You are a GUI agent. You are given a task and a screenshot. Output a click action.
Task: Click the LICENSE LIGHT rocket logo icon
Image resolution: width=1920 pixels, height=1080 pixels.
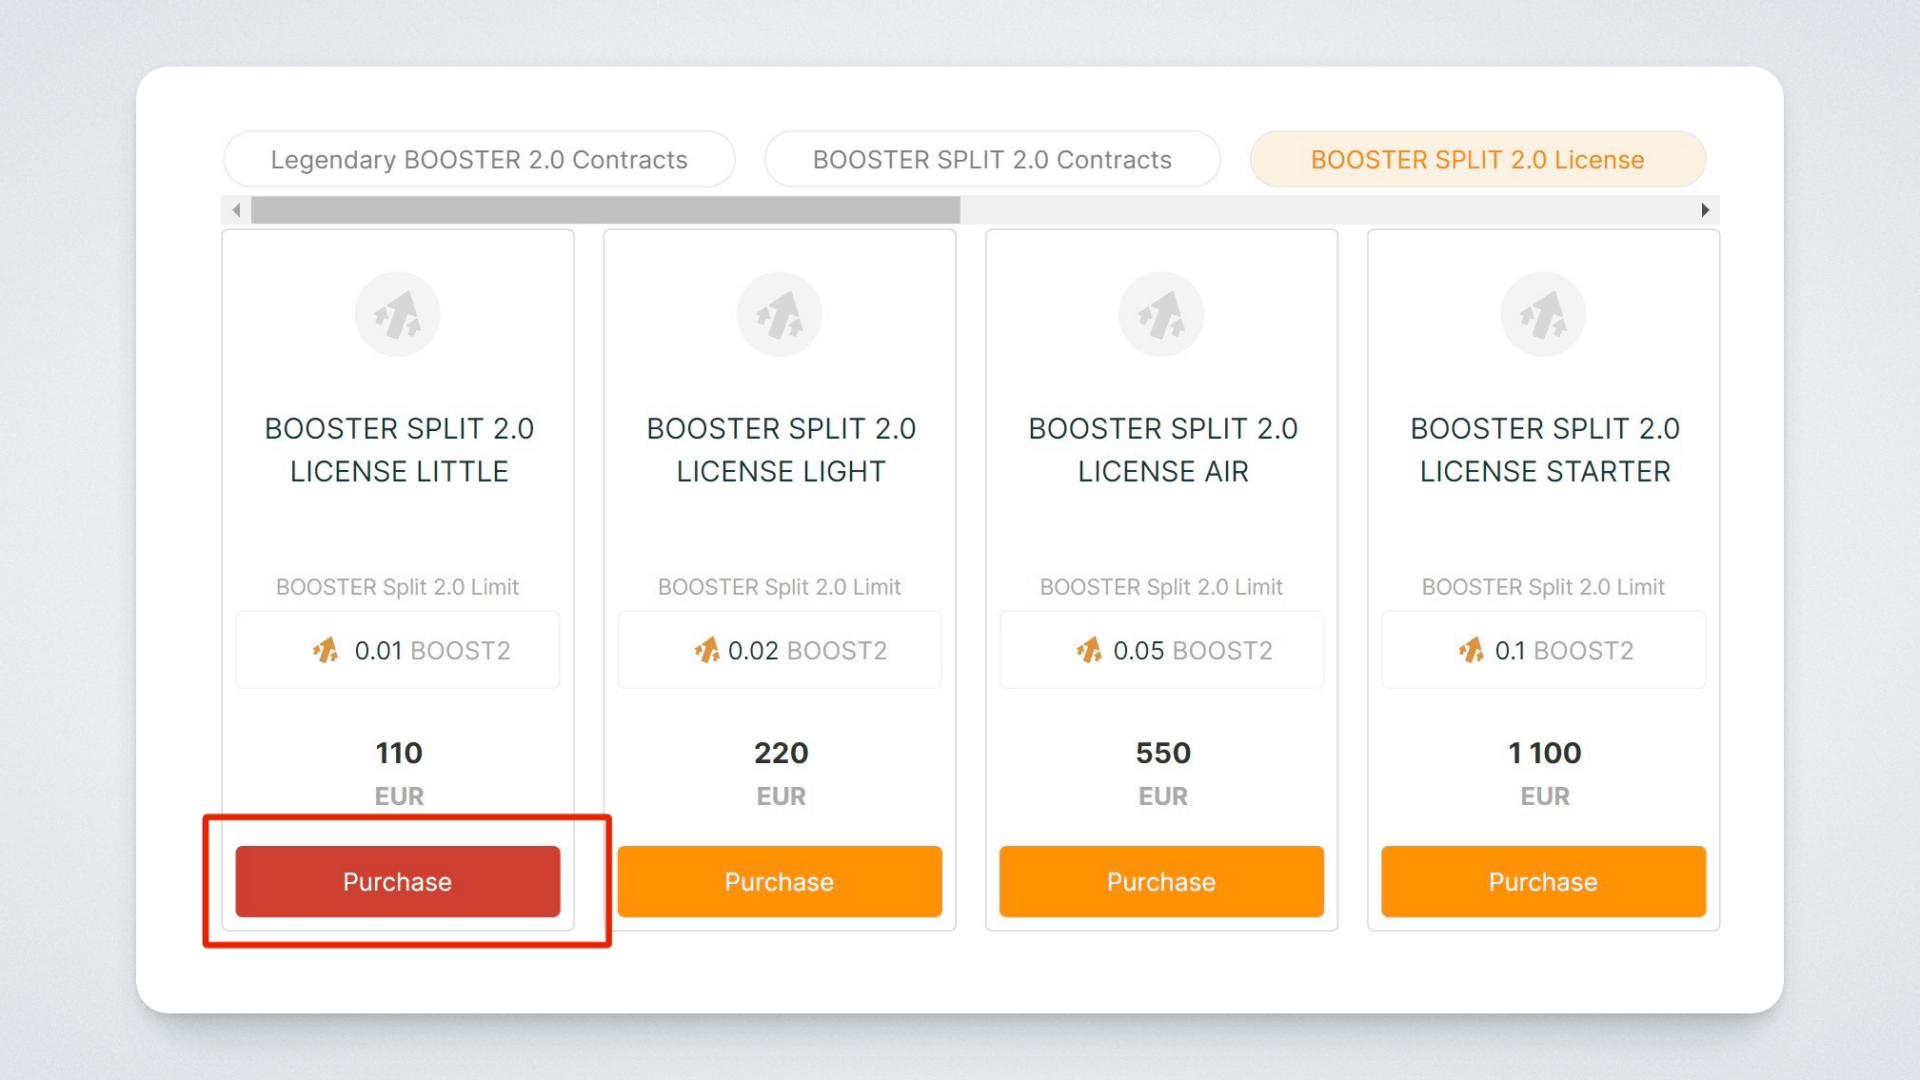point(780,315)
